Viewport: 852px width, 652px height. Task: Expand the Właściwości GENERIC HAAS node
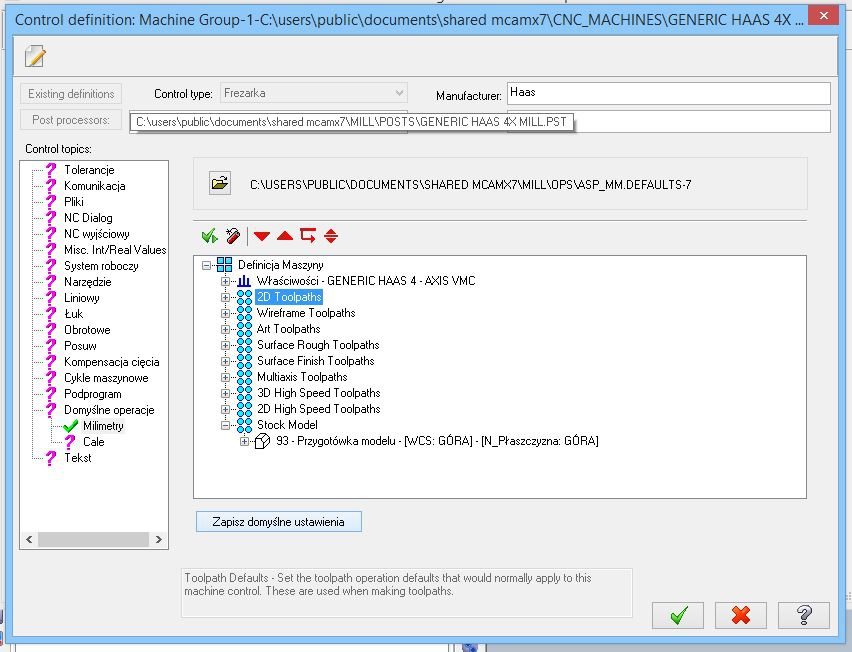point(225,281)
